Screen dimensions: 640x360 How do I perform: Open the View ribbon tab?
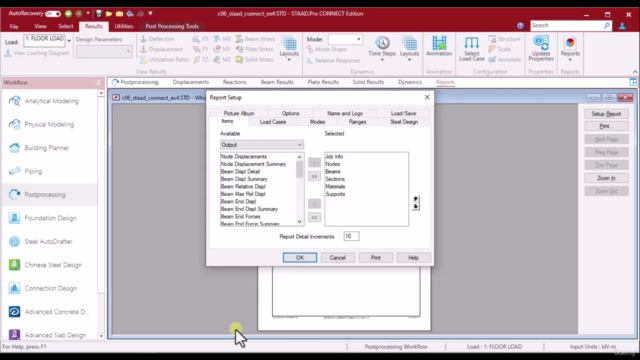coord(40,26)
